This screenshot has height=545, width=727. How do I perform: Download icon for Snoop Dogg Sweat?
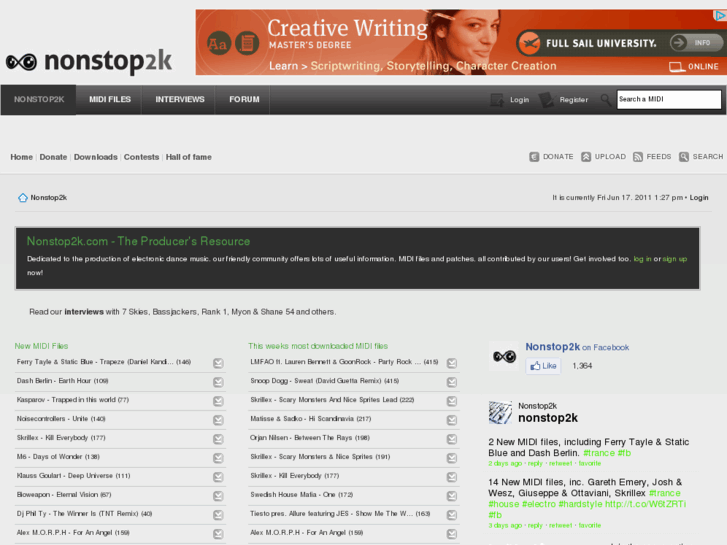pos(452,382)
